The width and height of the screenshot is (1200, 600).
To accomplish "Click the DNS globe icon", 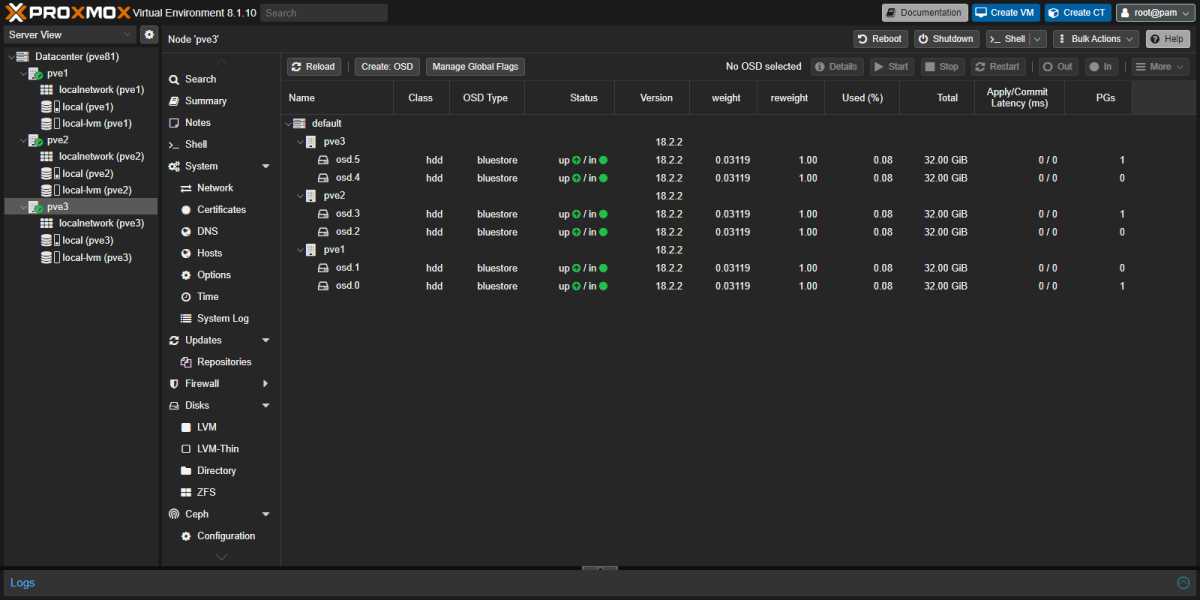I will coord(186,231).
